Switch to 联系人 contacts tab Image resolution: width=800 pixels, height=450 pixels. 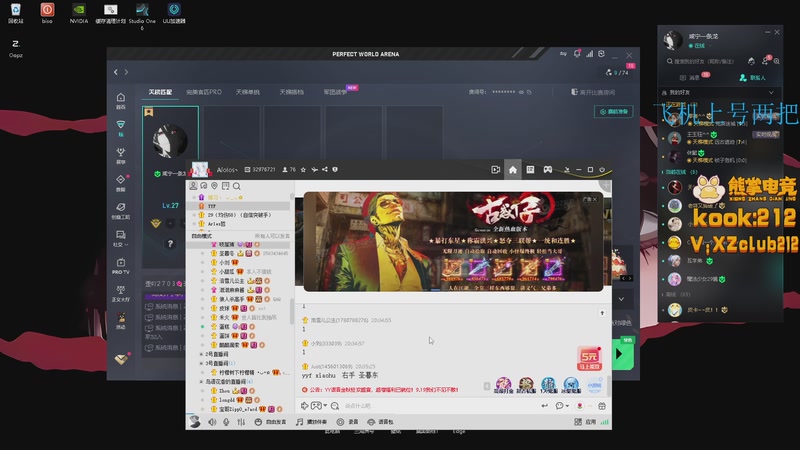click(x=753, y=78)
